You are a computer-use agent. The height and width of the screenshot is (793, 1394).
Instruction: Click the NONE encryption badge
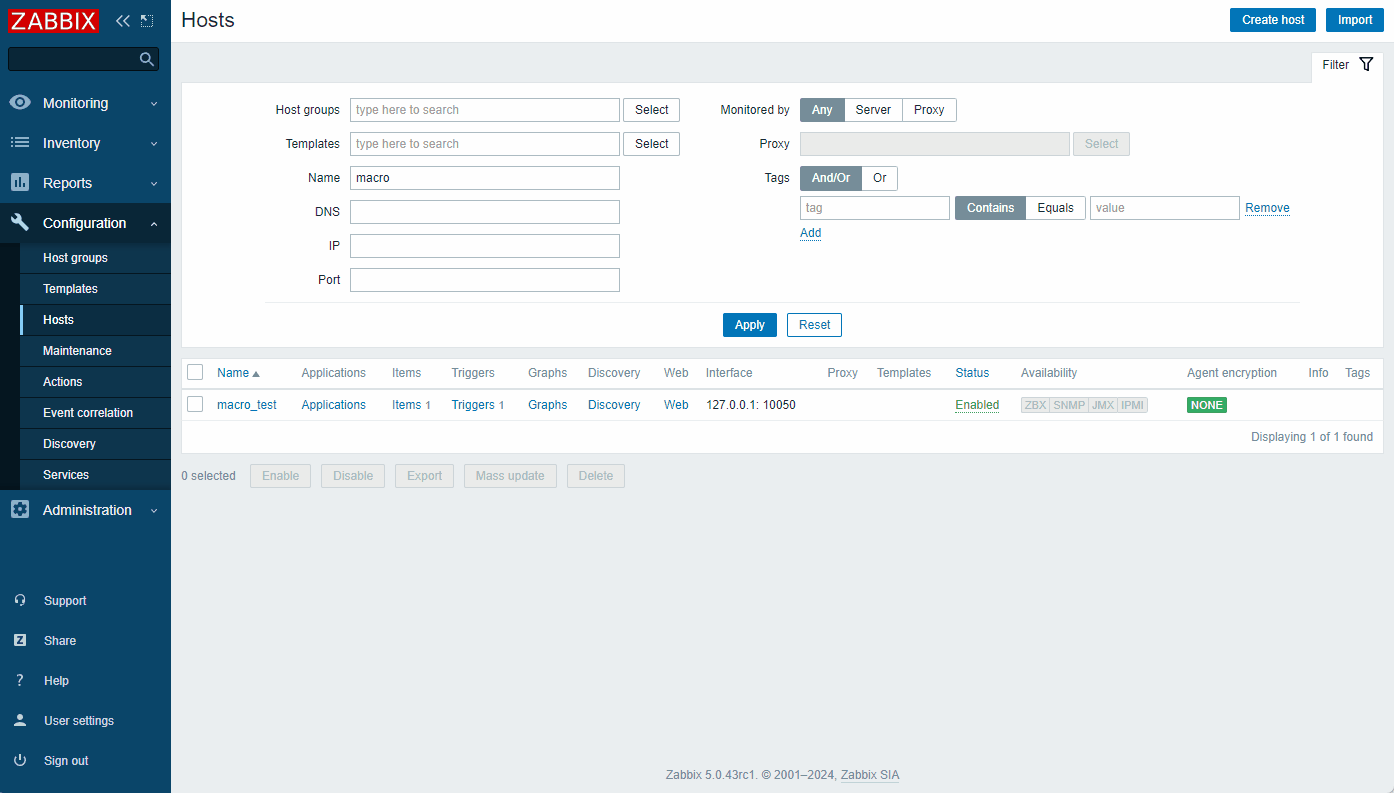tap(1207, 405)
